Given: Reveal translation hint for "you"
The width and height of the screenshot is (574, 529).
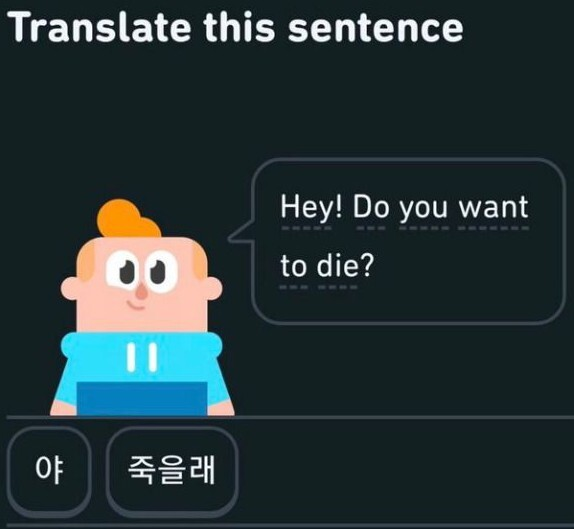Looking at the screenshot, I should point(423,208).
